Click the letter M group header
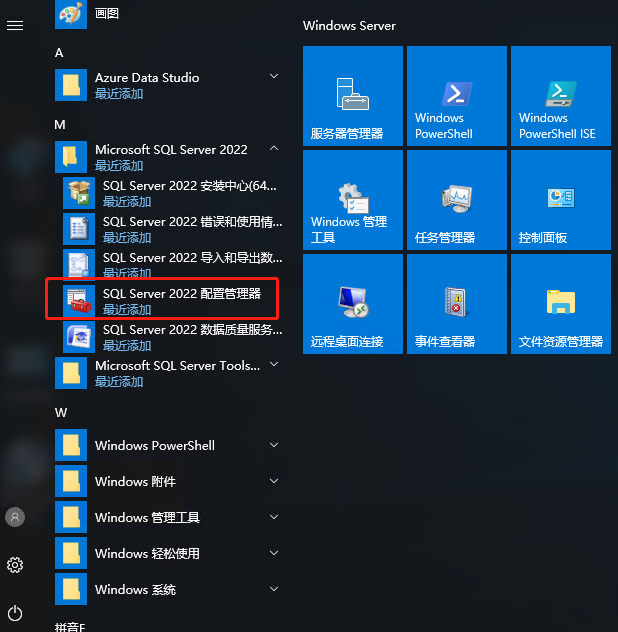618x632 pixels. tap(60, 125)
